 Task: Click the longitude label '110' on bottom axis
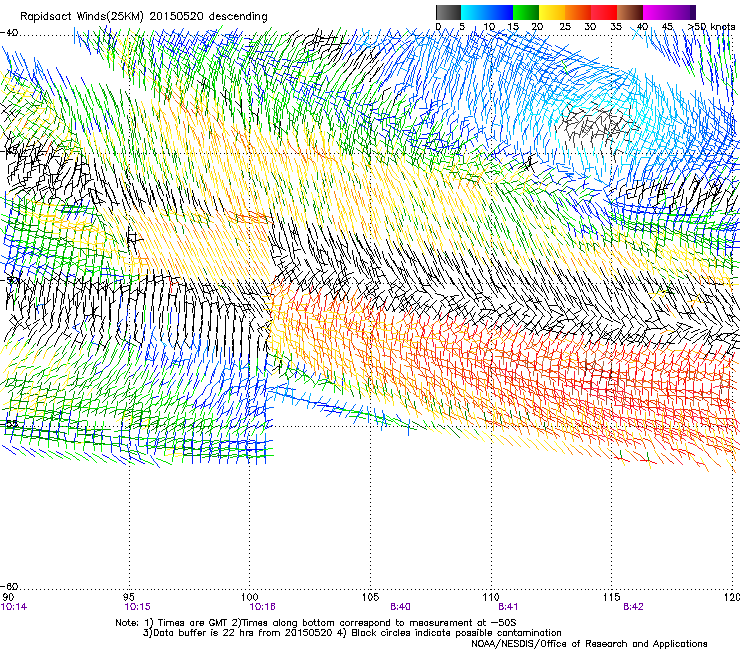click(x=491, y=597)
